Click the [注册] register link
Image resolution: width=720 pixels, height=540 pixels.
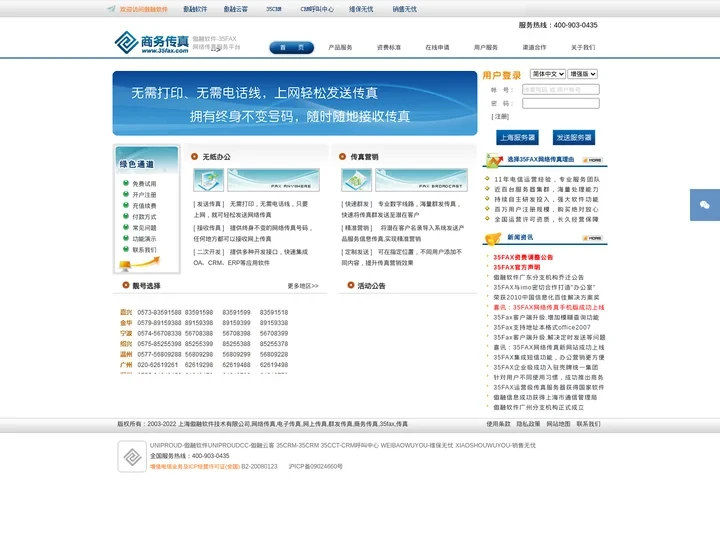pyautogui.click(x=501, y=117)
